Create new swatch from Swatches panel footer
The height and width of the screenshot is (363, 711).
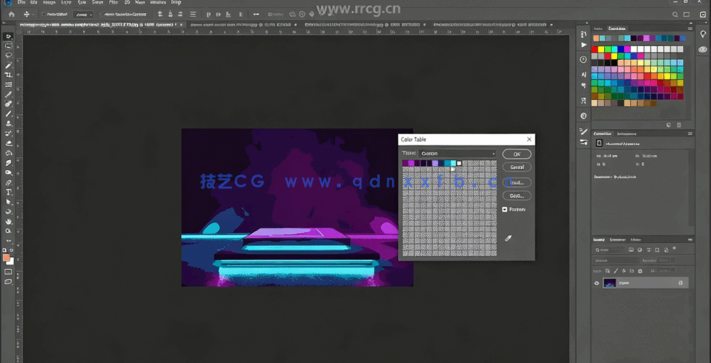click(x=668, y=125)
